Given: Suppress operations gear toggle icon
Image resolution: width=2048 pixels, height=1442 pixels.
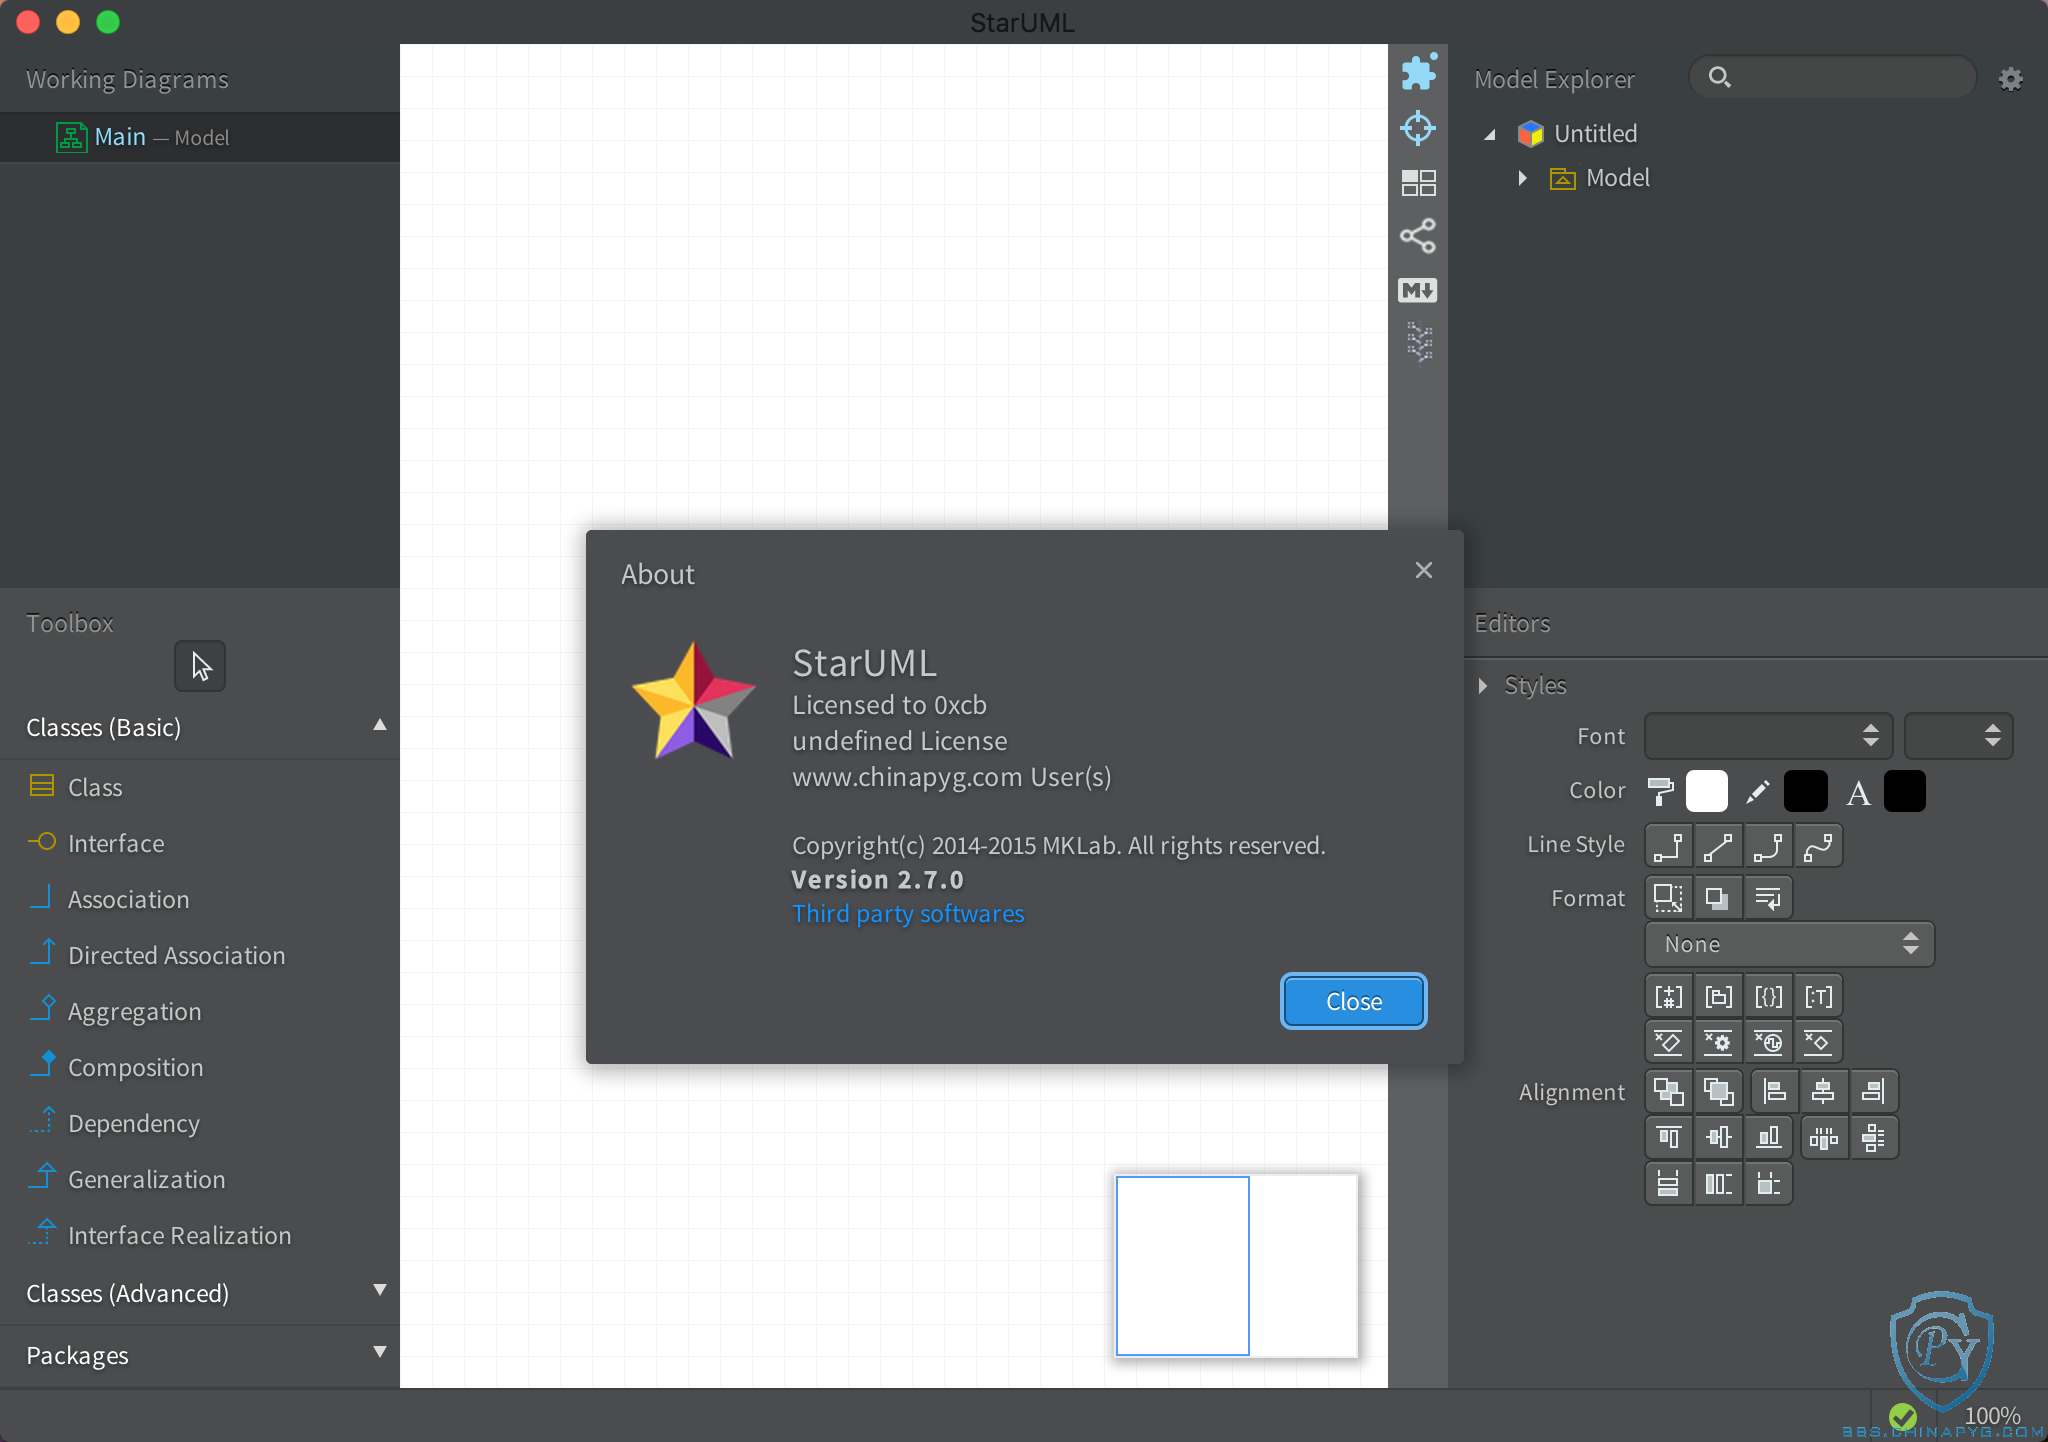Looking at the screenshot, I should 1718,1042.
